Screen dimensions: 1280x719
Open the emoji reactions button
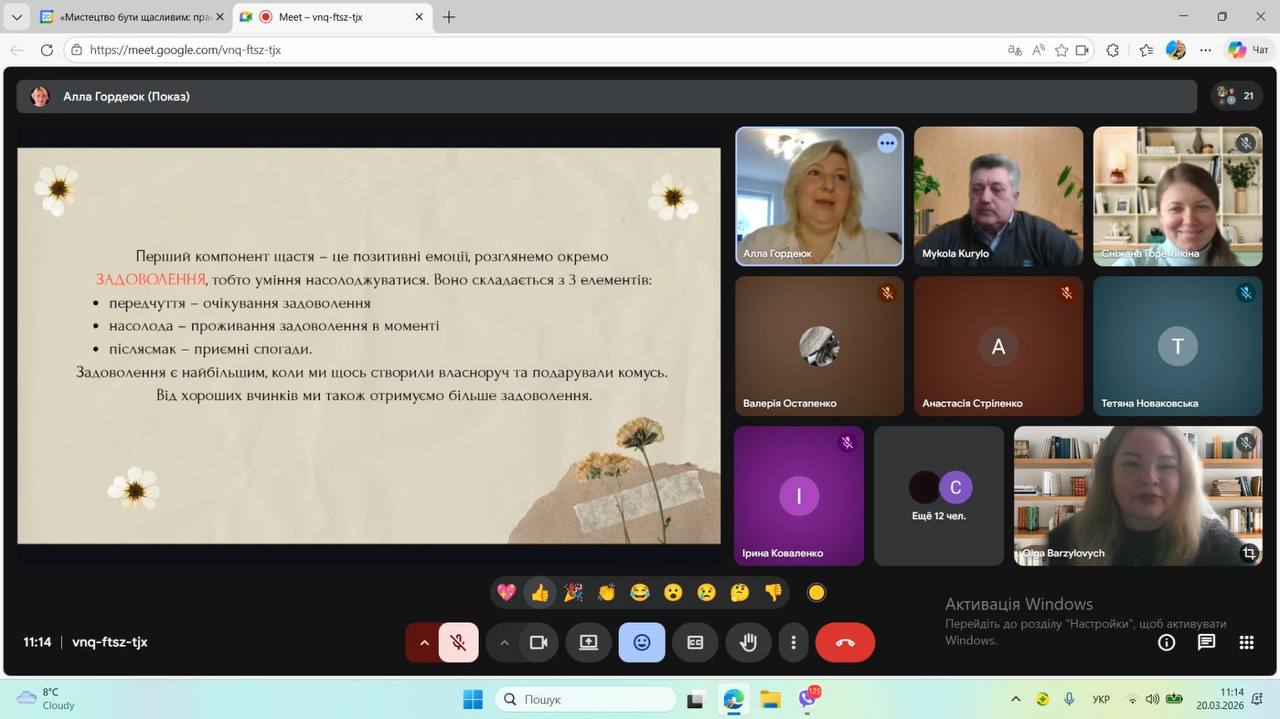641,643
